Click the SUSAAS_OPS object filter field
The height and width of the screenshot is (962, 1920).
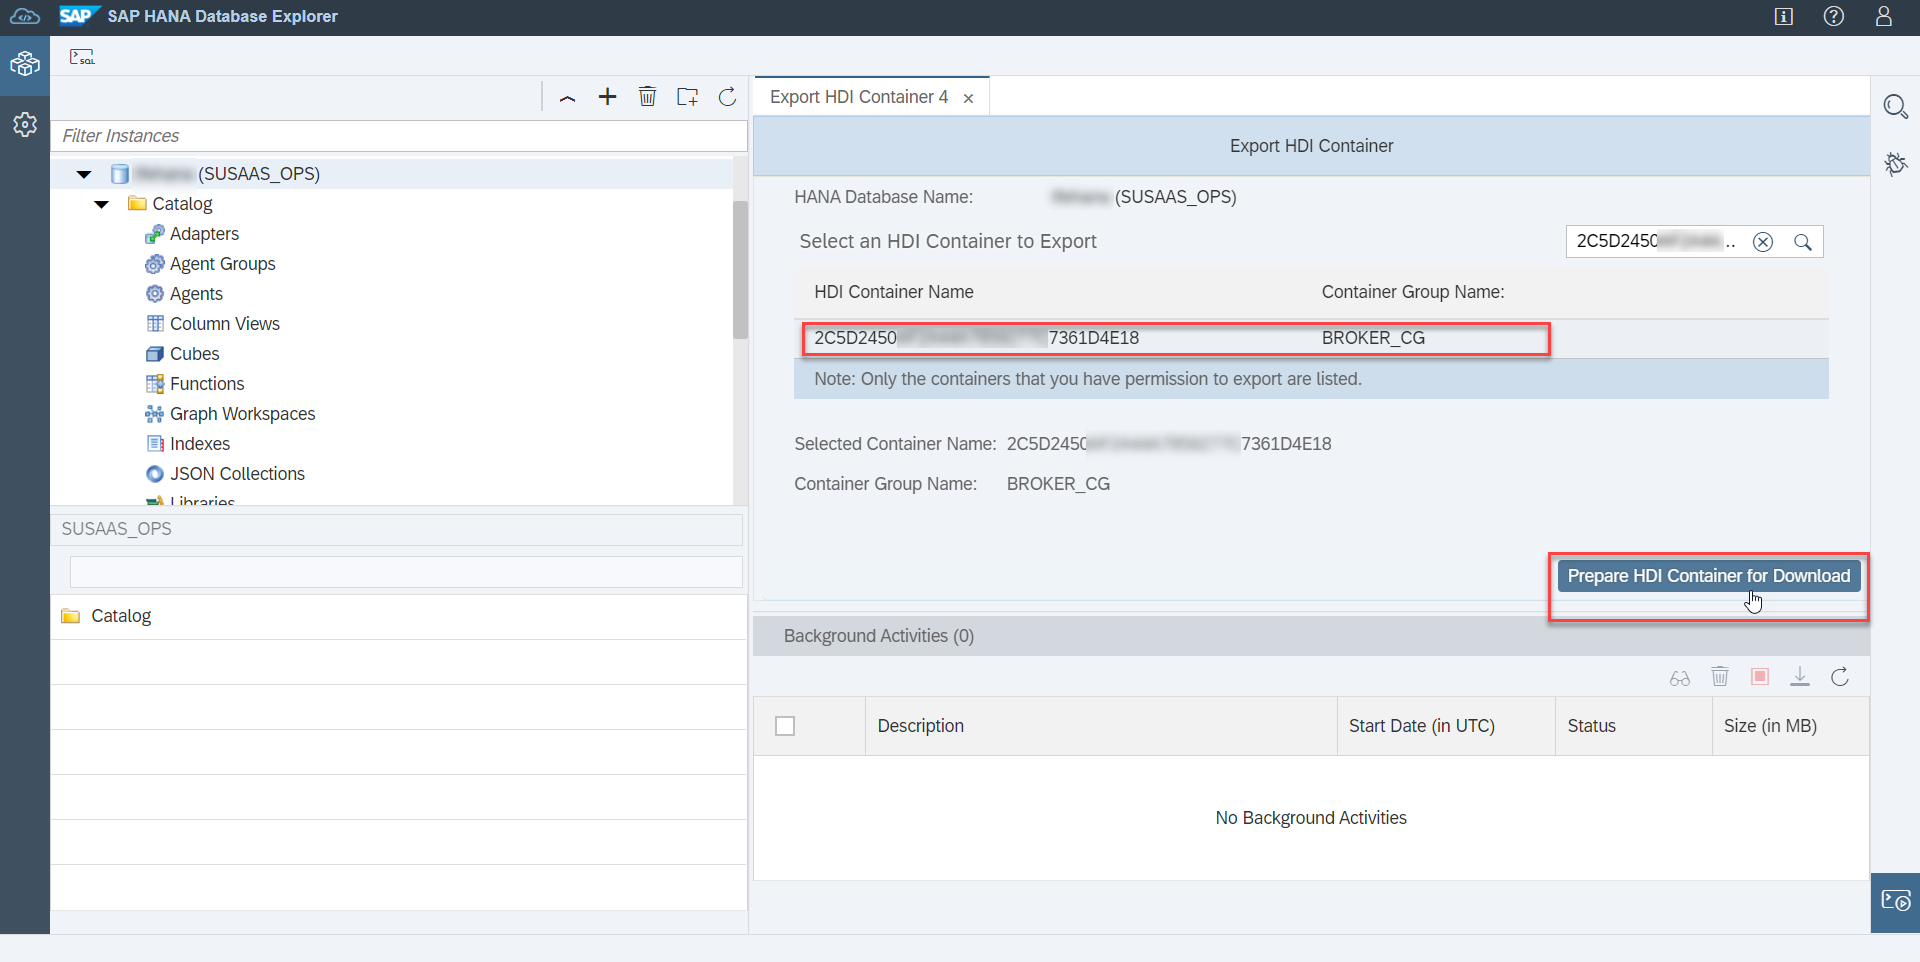[x=406, y=572]
